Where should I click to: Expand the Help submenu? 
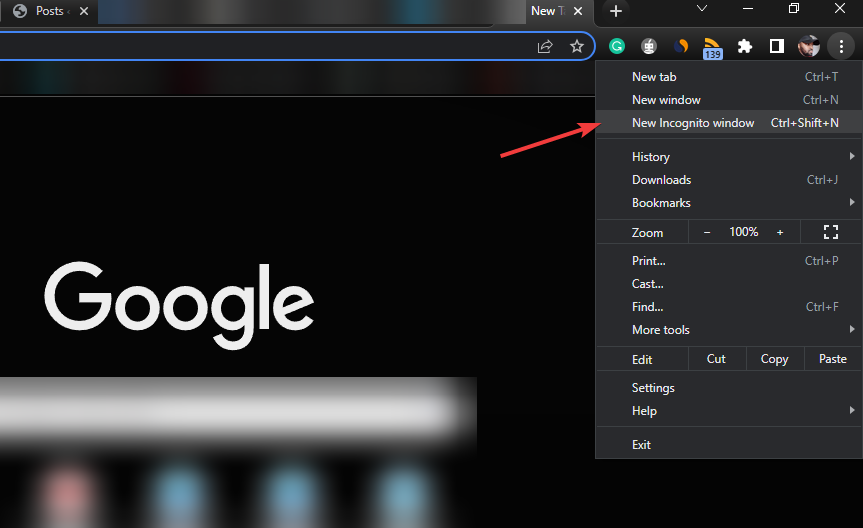point(729,411)
